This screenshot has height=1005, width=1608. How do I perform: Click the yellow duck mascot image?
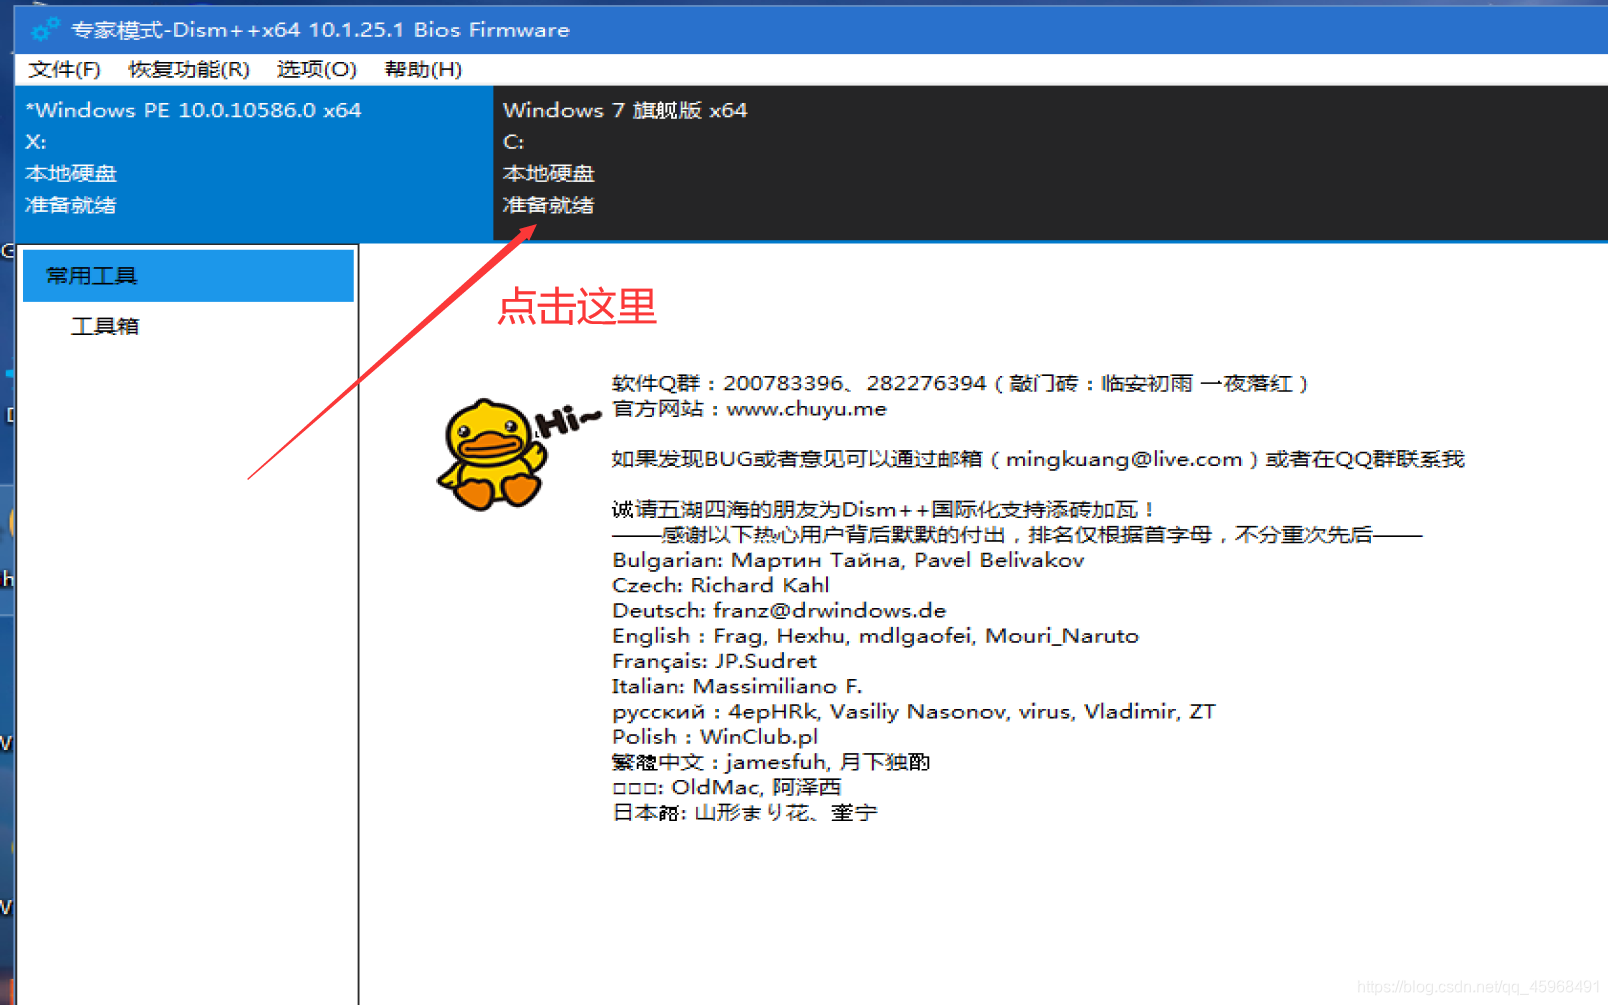pyautogui.click(x=490, y=455)
